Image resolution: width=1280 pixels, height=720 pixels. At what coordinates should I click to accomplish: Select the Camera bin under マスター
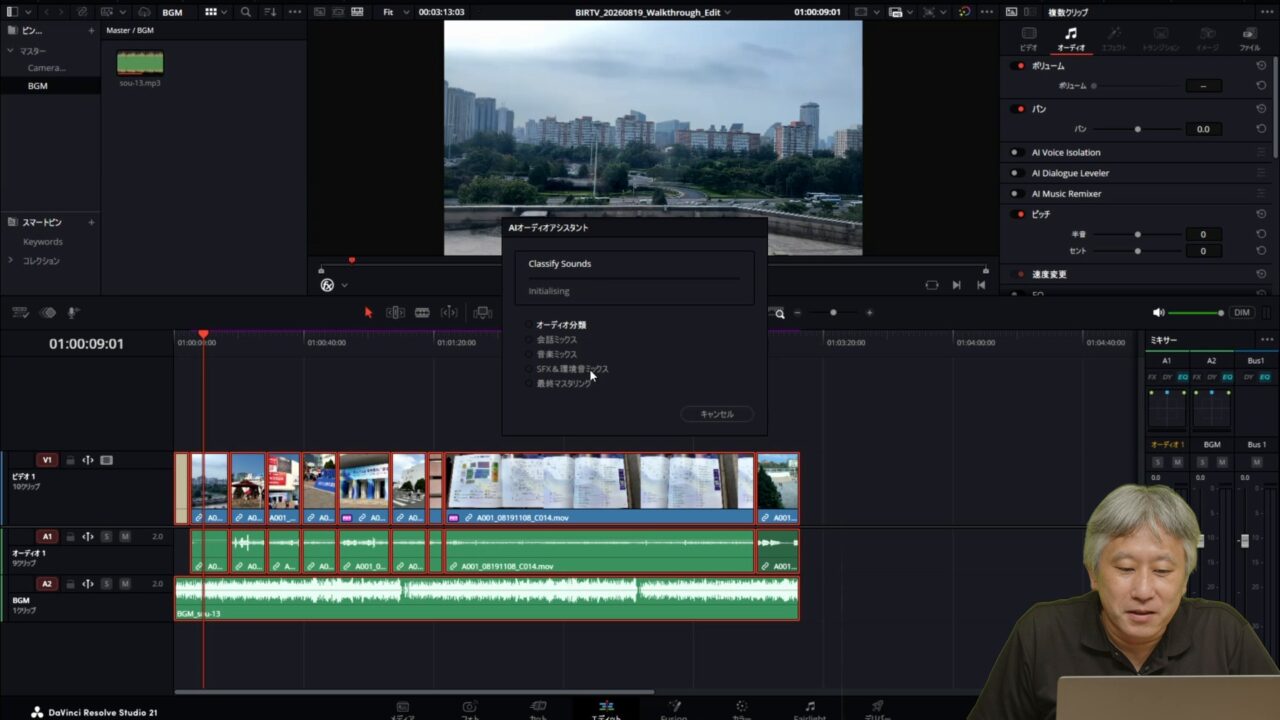pyautogui.click(x=46, y=68)
